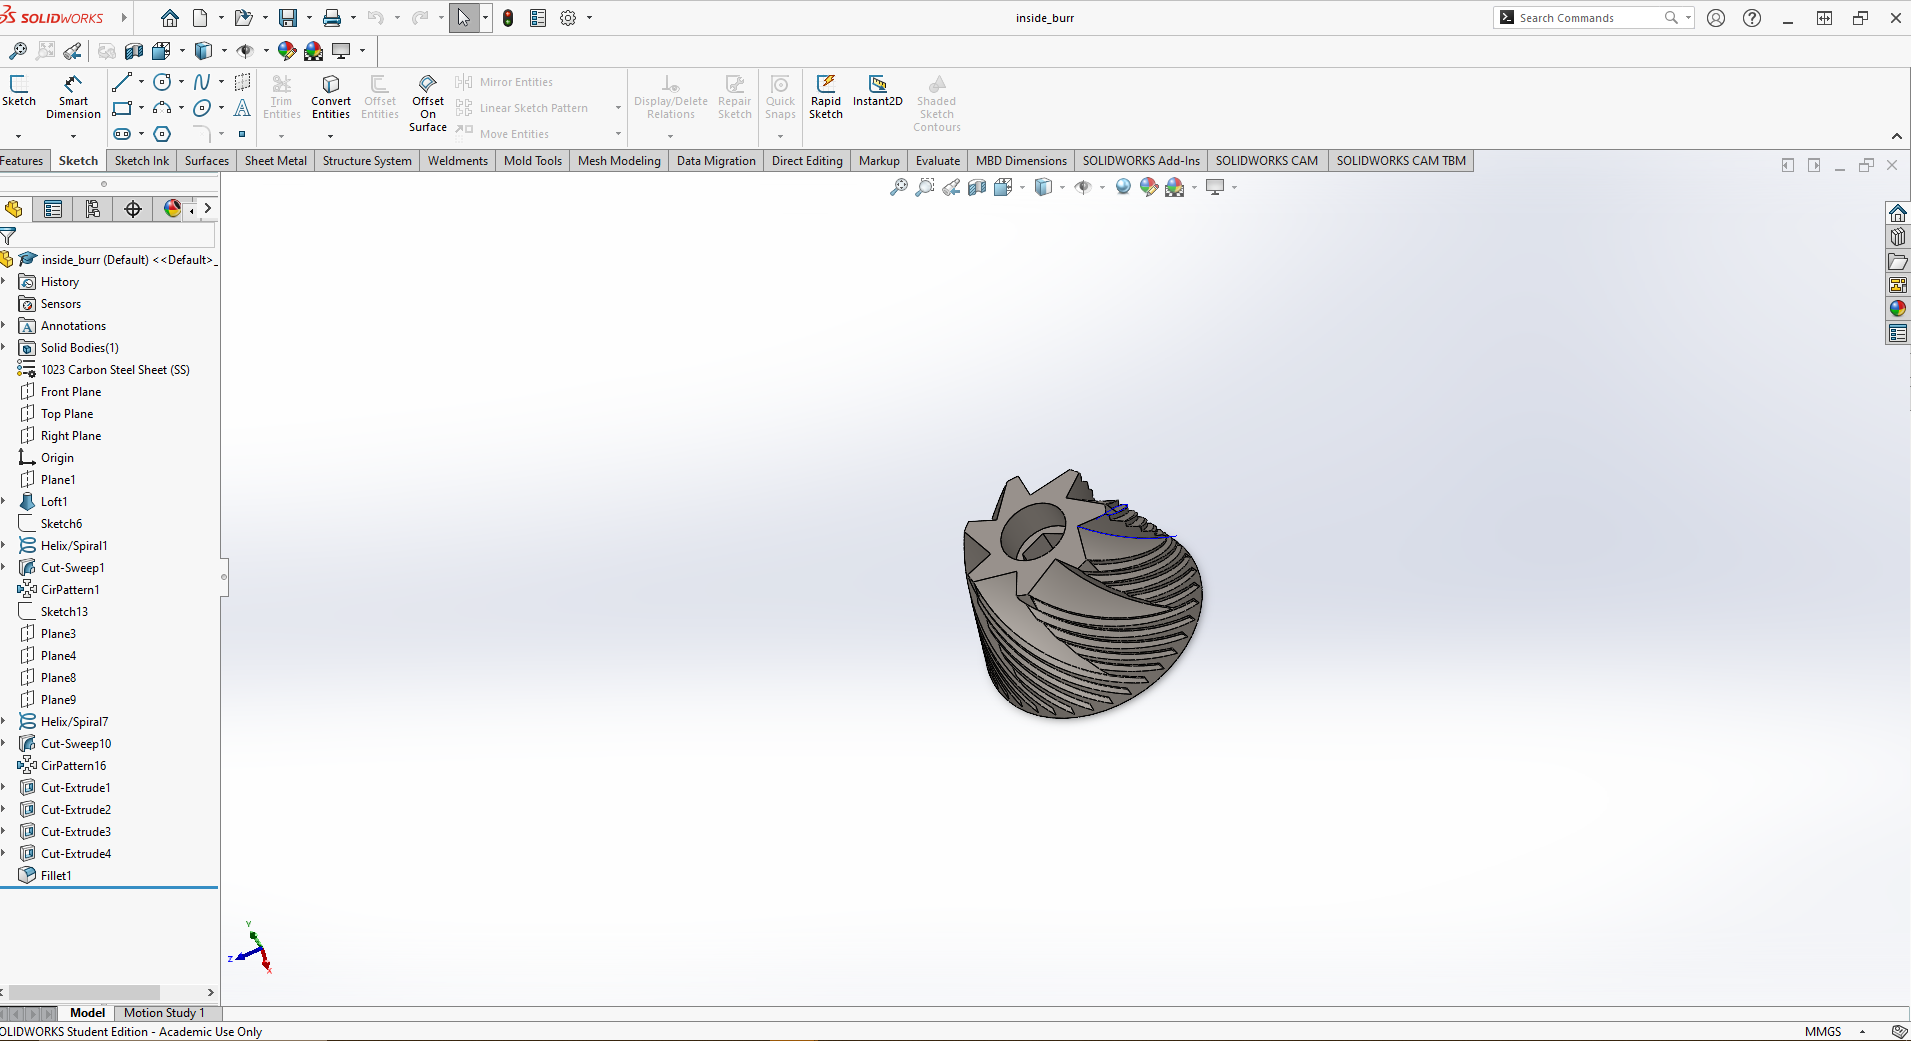Select Helix/Spiral7 in the feature tree
This screenshot has width=1911, height=1041.
click(x=74, y=722)
